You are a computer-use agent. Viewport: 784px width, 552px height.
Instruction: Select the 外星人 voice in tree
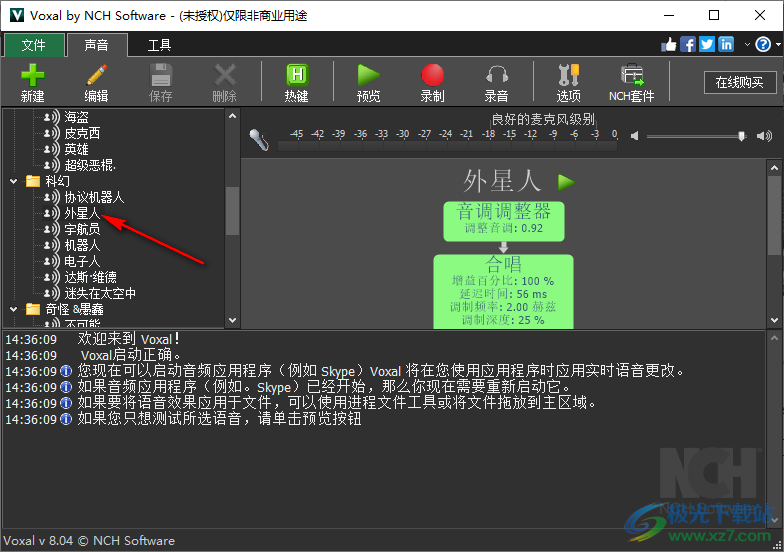[x=82, y=214]
